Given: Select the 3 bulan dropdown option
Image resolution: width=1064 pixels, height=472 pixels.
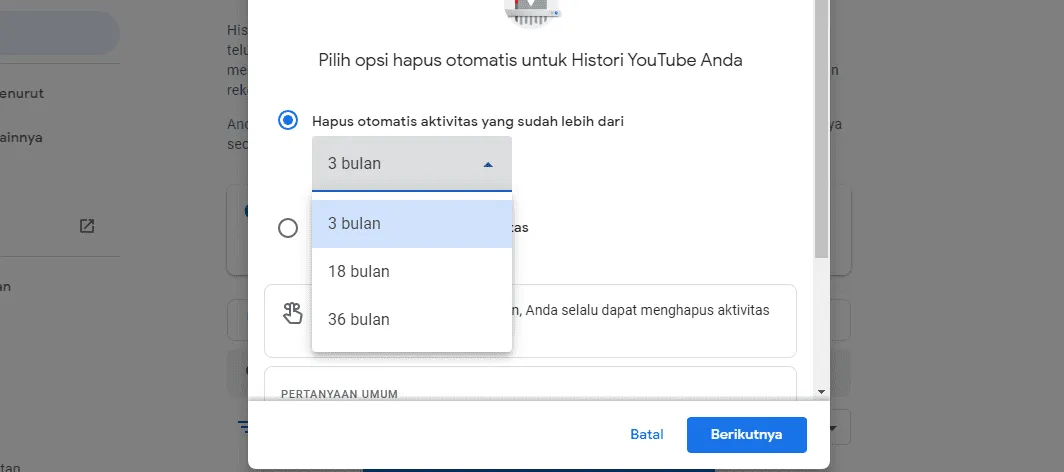Looking at the screenshot, I should 412,224.
